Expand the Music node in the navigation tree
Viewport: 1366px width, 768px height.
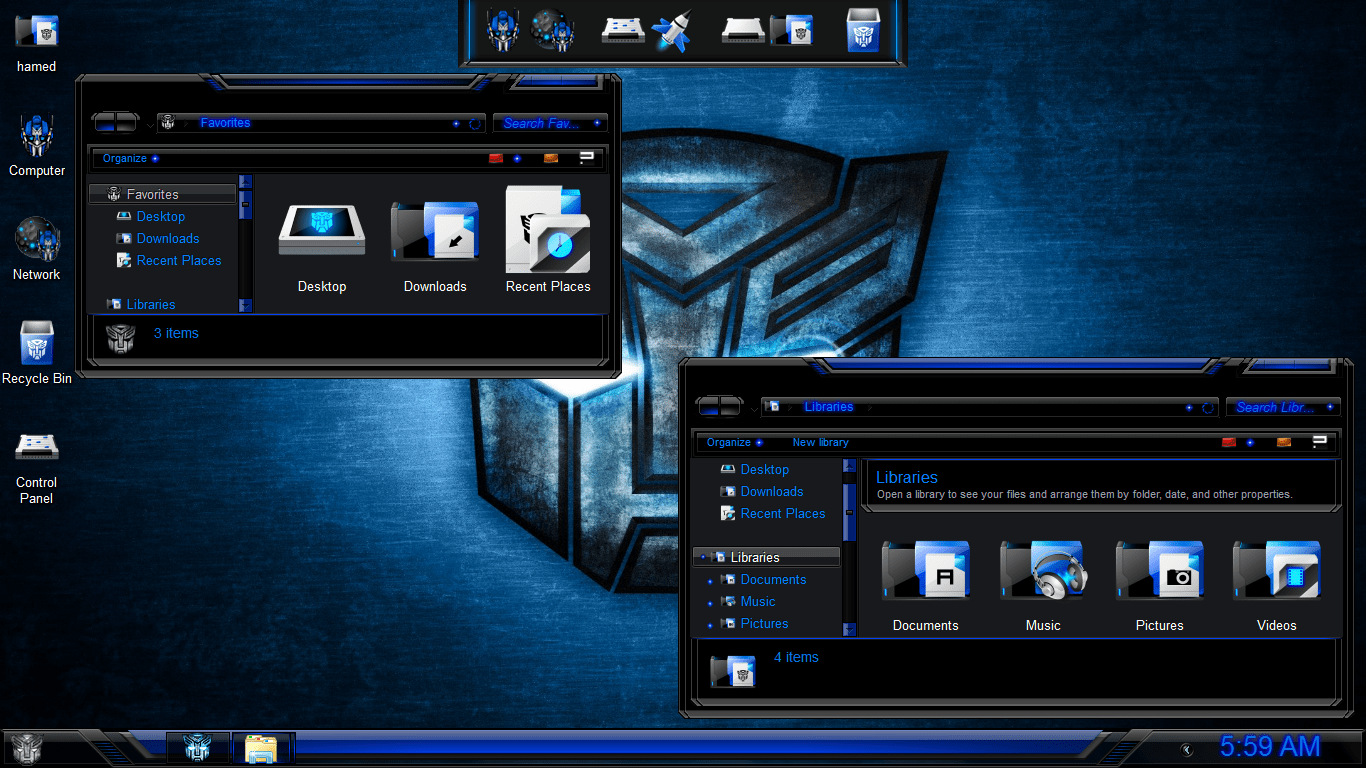pos(710,602)
